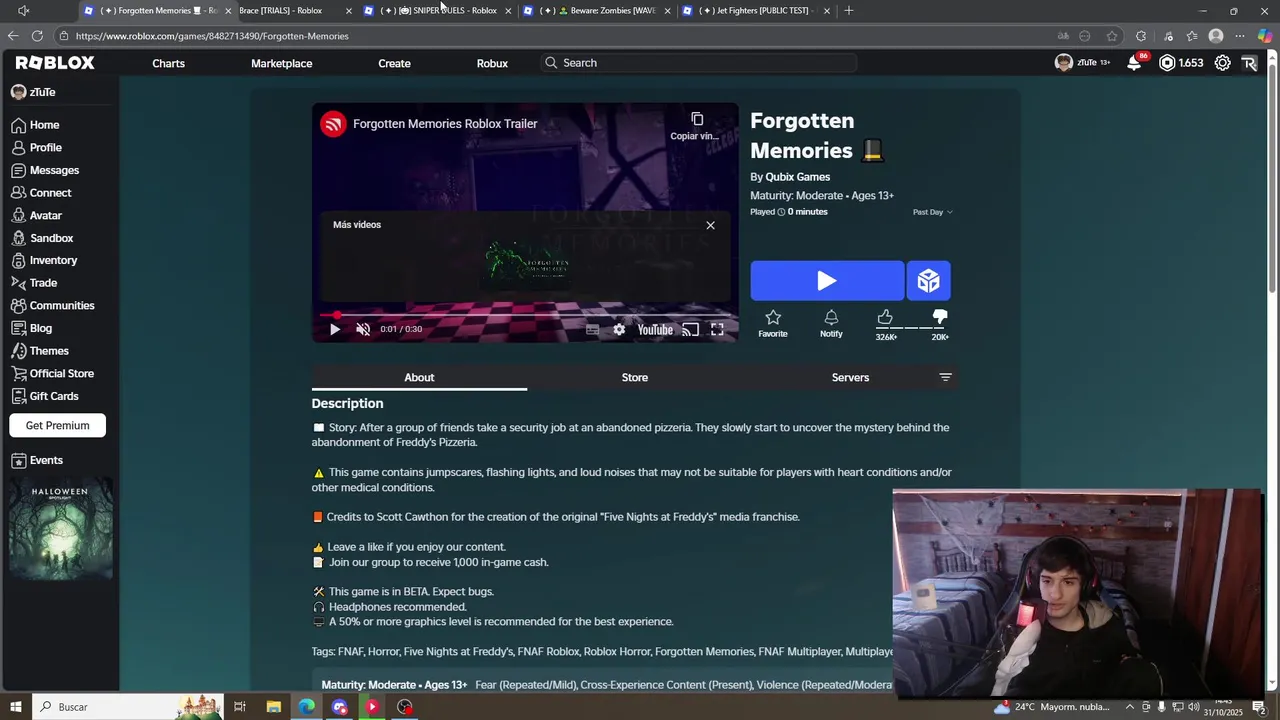Click the Get Premium button
Image resolution: width=1280 pixels, height=720 pixels.
click(x=57, y=425)
